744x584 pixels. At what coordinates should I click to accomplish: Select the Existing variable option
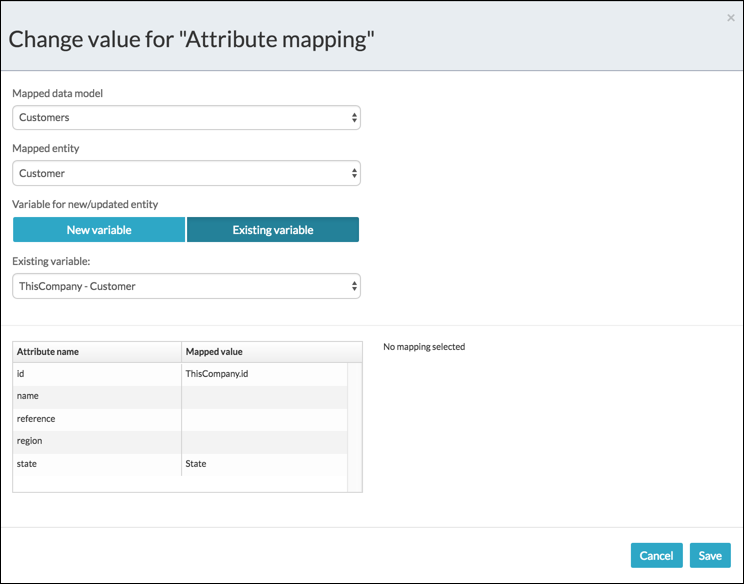(273, 230)
